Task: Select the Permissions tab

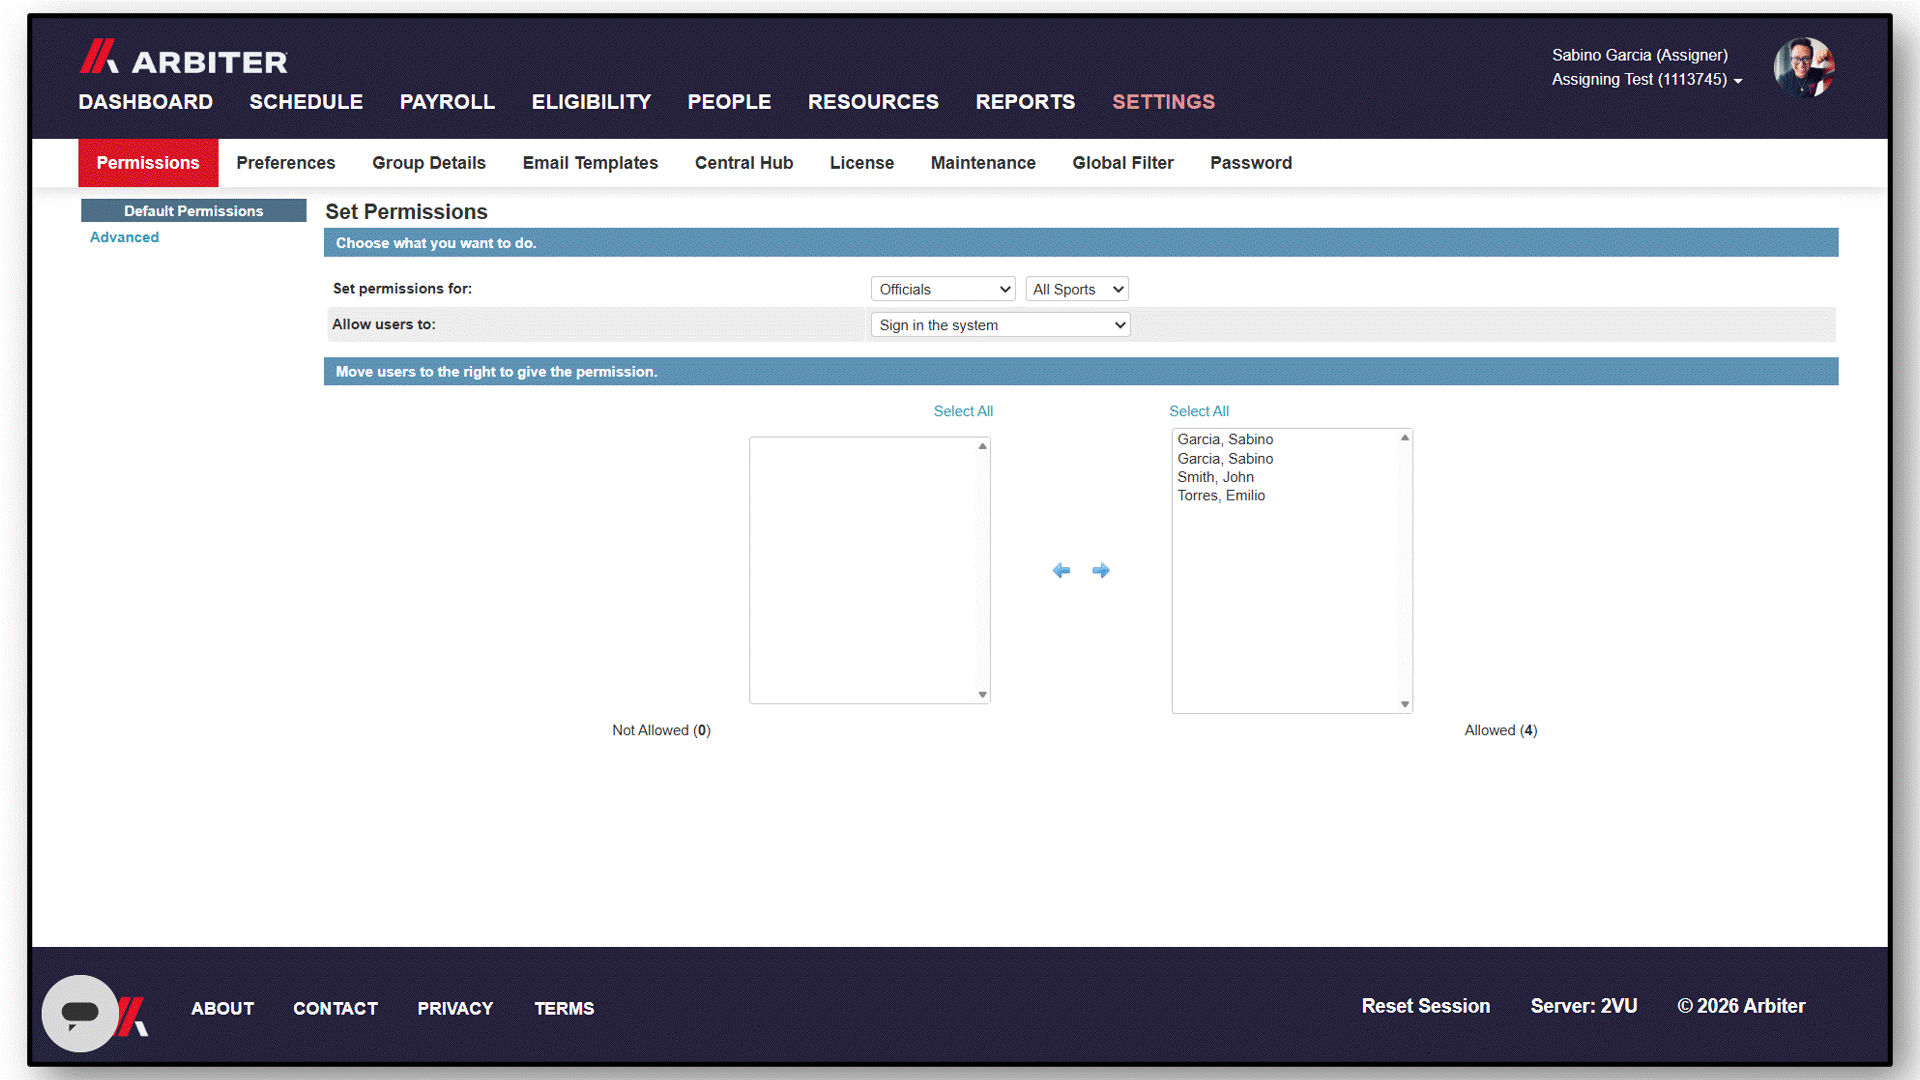Action: pyautogui.click(x=148, y=163)
